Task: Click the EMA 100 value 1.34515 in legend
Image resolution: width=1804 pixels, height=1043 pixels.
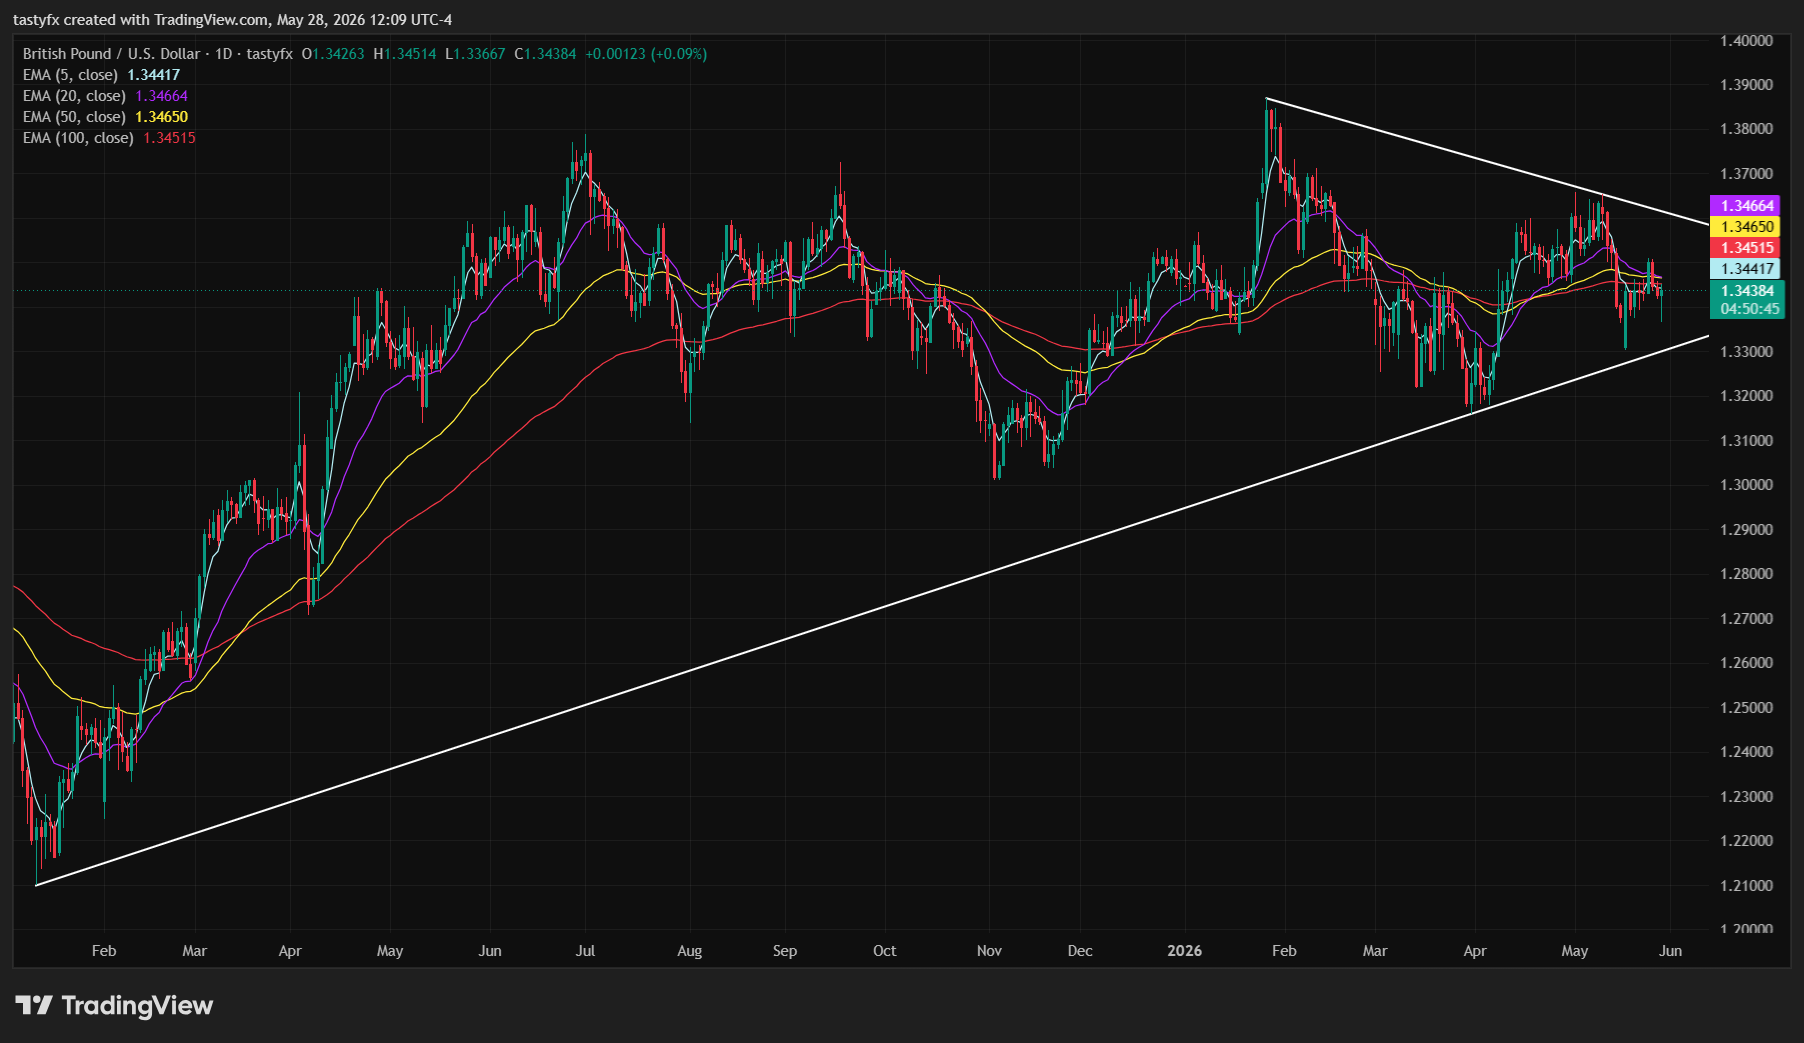Action: [x=170, y=138]
